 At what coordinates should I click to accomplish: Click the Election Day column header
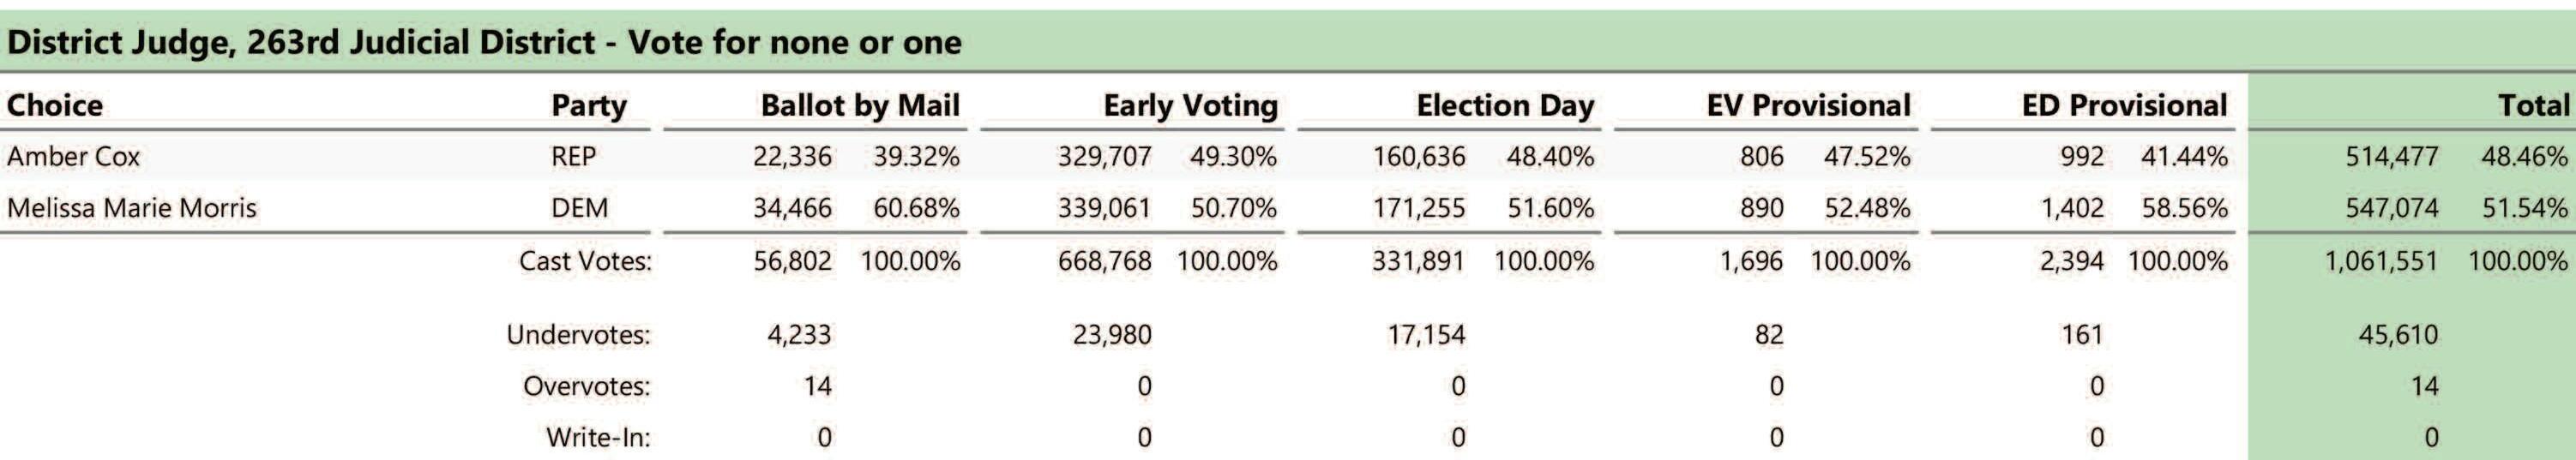click(x=1505, y=106)
